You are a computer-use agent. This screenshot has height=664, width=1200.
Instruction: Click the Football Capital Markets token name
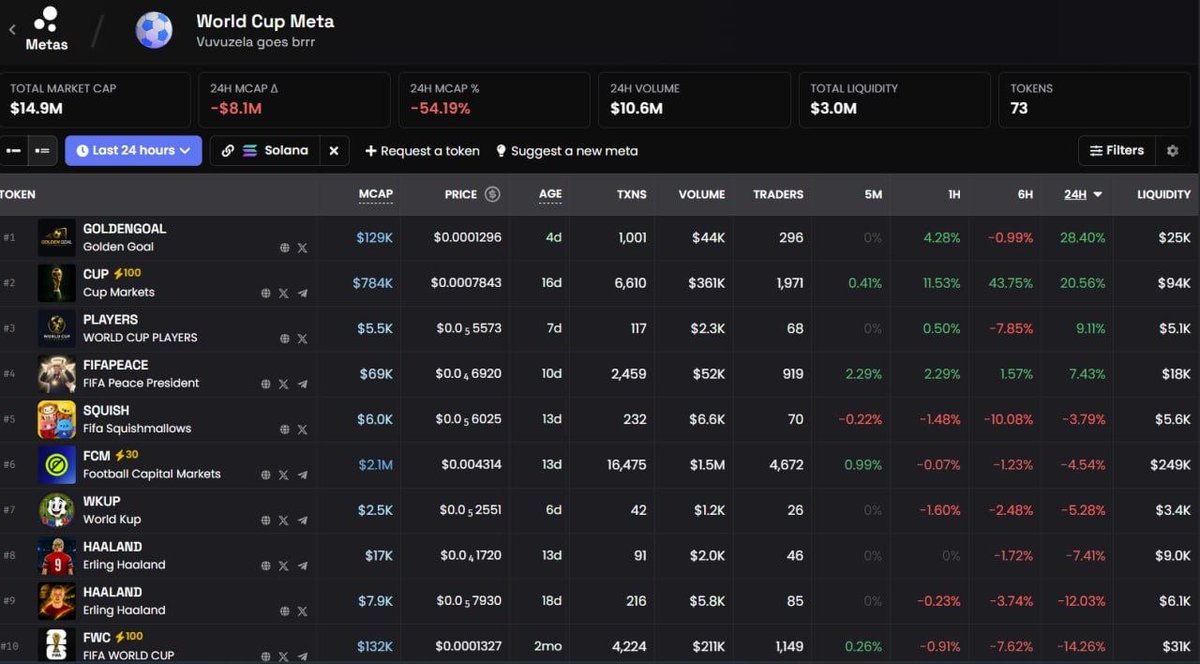152,474
